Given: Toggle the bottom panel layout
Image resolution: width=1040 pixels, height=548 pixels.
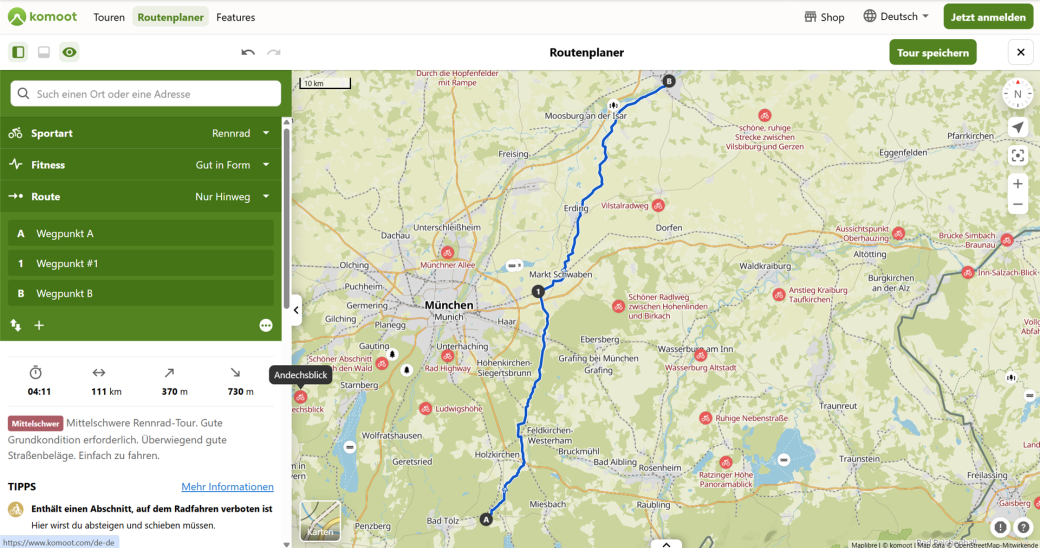Looking at the screenshot, I should point(44,52).
